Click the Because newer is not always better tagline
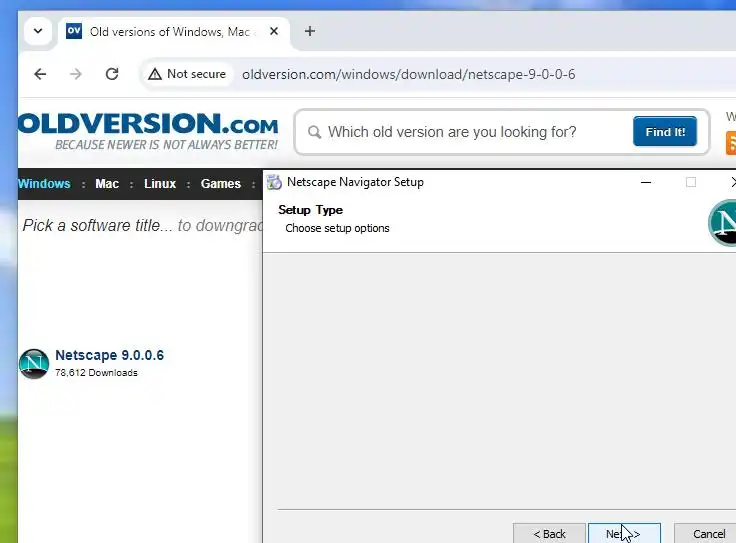The image size is (736, 543). [x=166, y=145]
